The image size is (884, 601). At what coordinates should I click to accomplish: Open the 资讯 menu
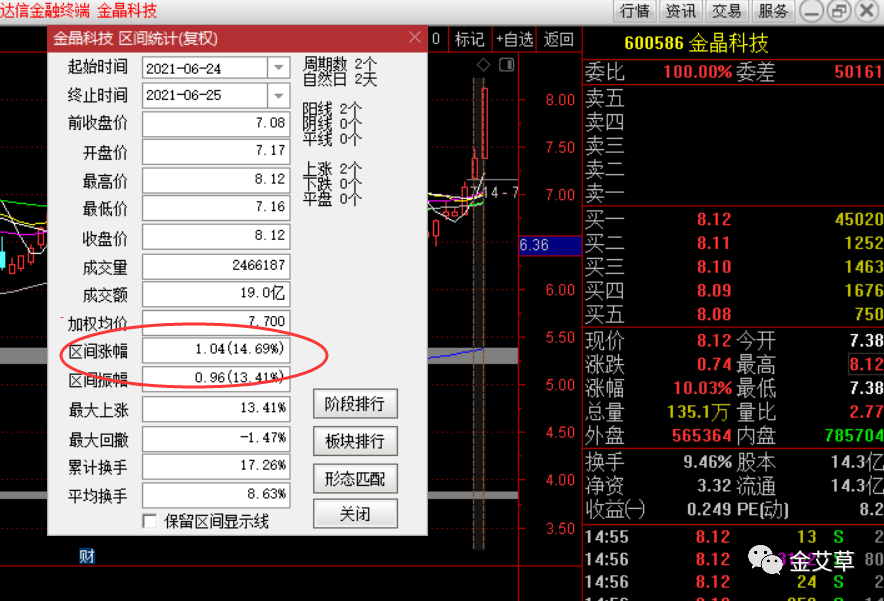pos(680,11)
